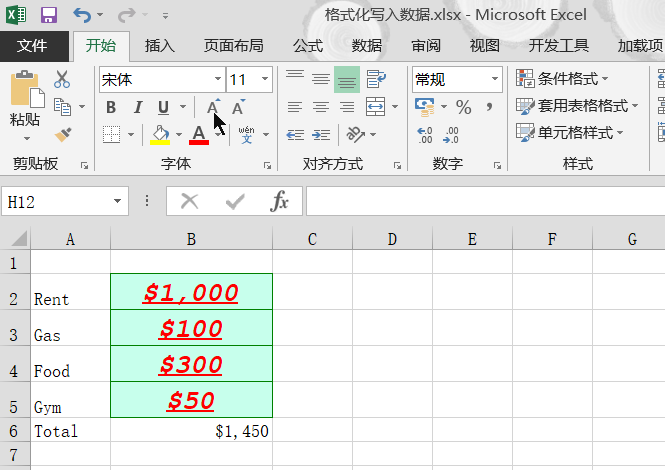This screenshot has height=470, width=665.
Task: Expand the borders options arrow
Action: 131,135
